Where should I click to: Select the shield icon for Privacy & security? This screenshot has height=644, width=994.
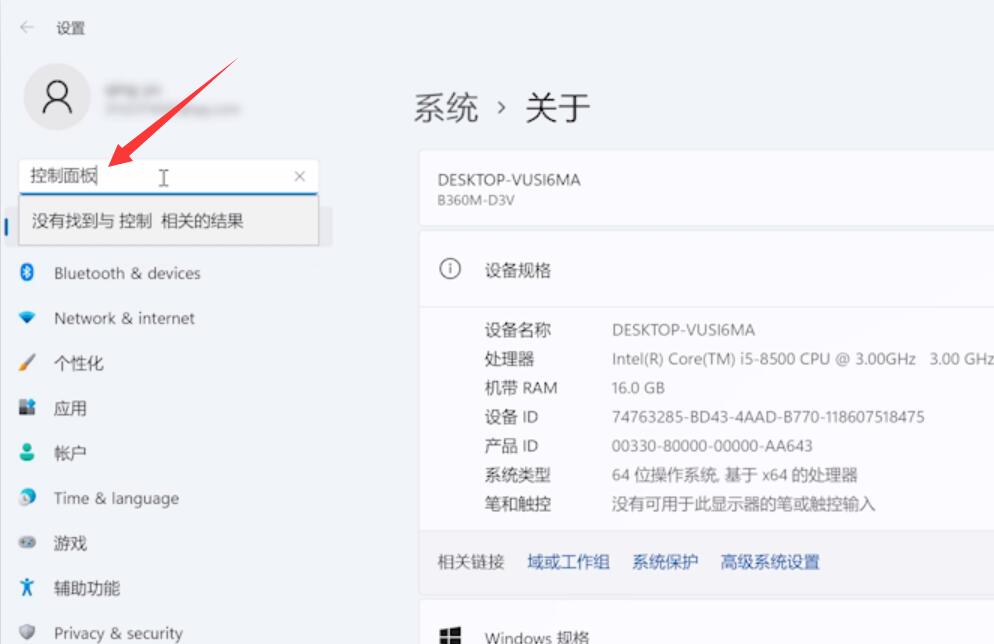(27, 632)
